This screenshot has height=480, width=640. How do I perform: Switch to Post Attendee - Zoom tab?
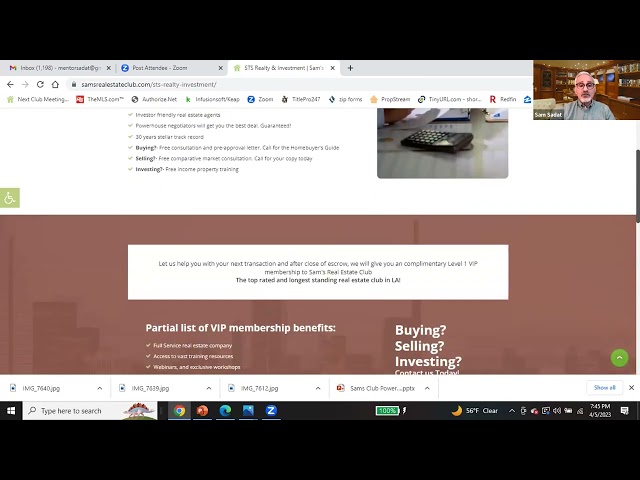171,68
